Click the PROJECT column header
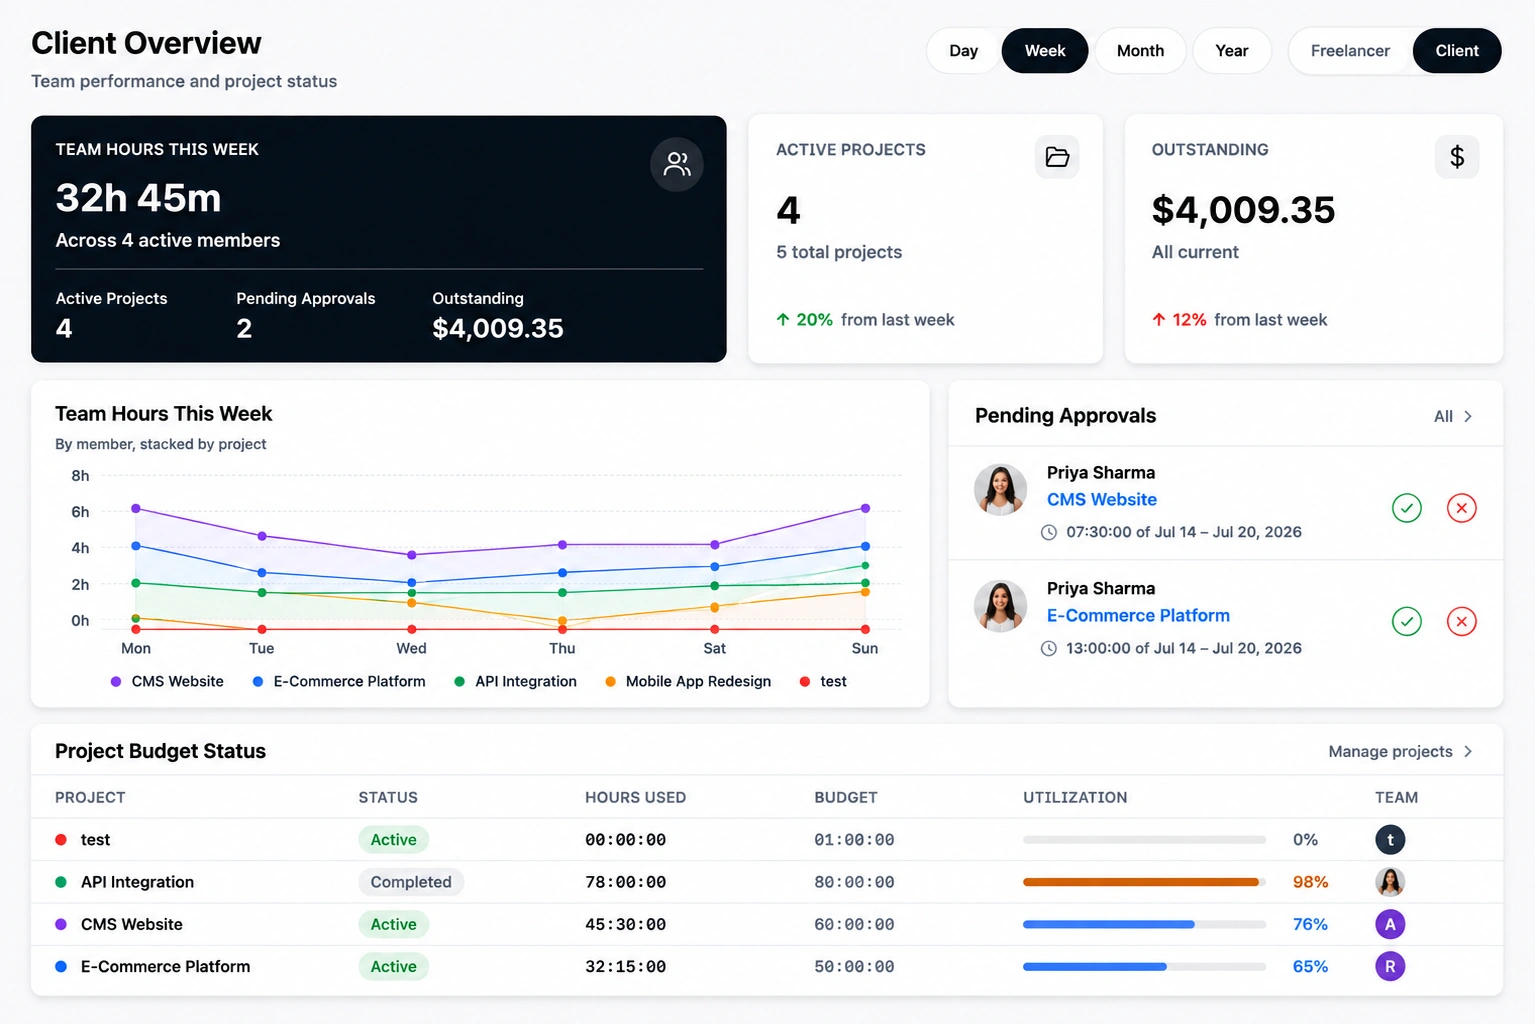The image size is (1535, 1024). (x=90, y=798)
